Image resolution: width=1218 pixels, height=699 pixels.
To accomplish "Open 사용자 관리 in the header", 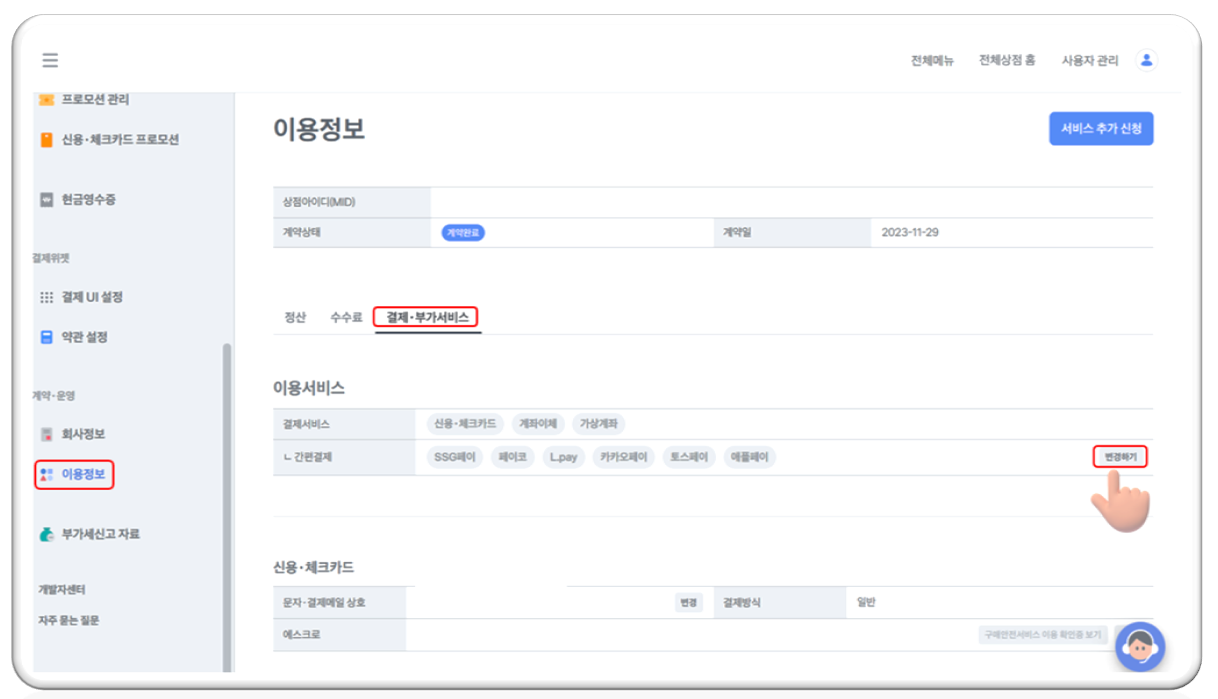I will coord(1090,61).
